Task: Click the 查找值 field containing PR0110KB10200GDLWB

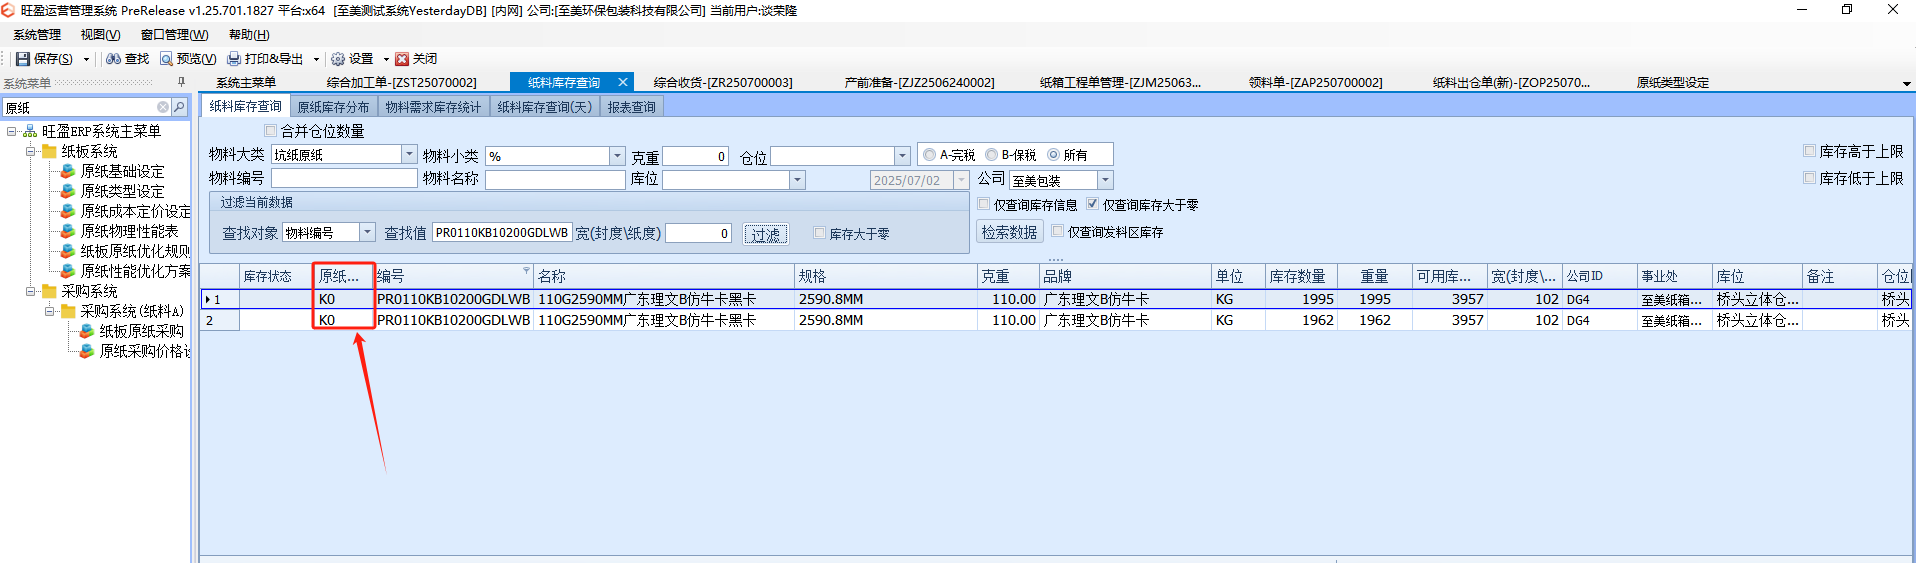Action: click(502, 233)
